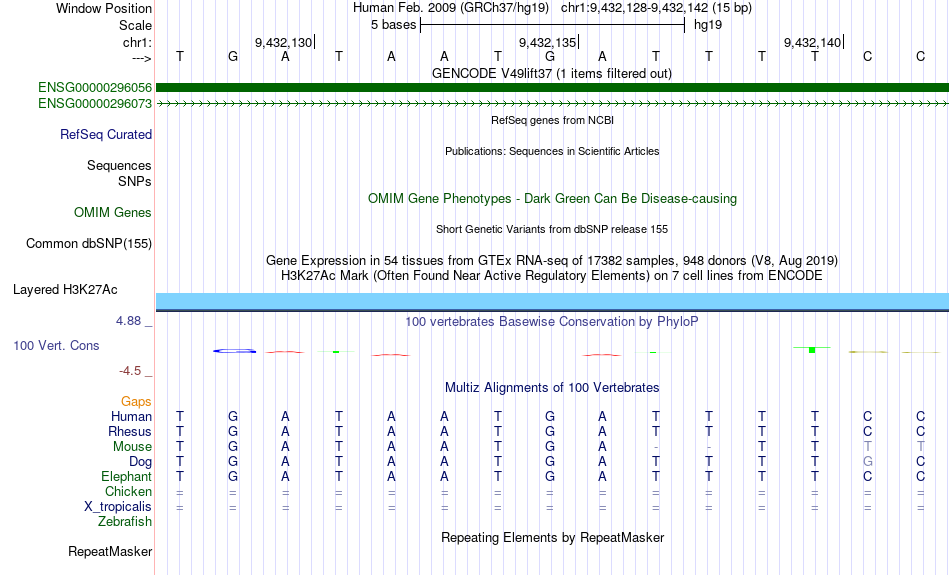950x575 pixels.
Task: Open the OMIM Genes track label
Action: [x=112, y=213]
